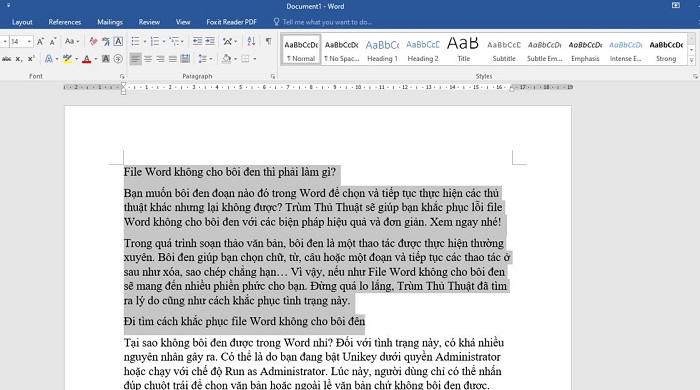Viewport: 700px width, 390px height.
Task: Justify the text
Action: tap(172, 58)
